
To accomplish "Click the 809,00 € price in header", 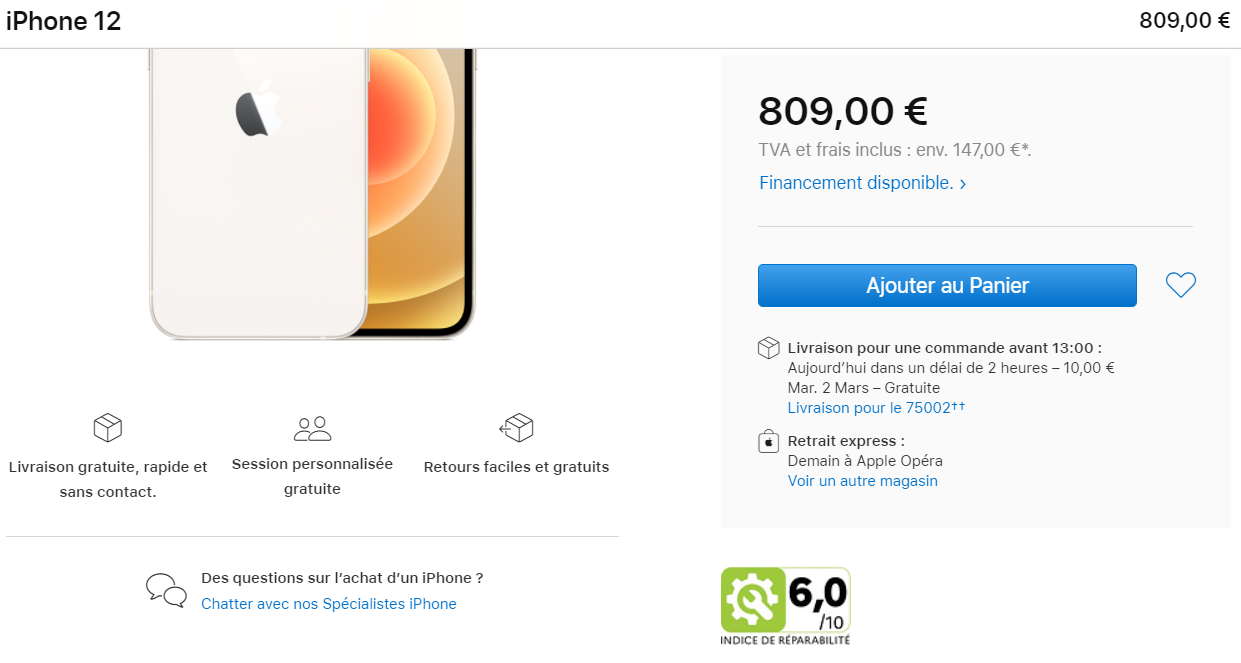I will tap(1185, 21).
